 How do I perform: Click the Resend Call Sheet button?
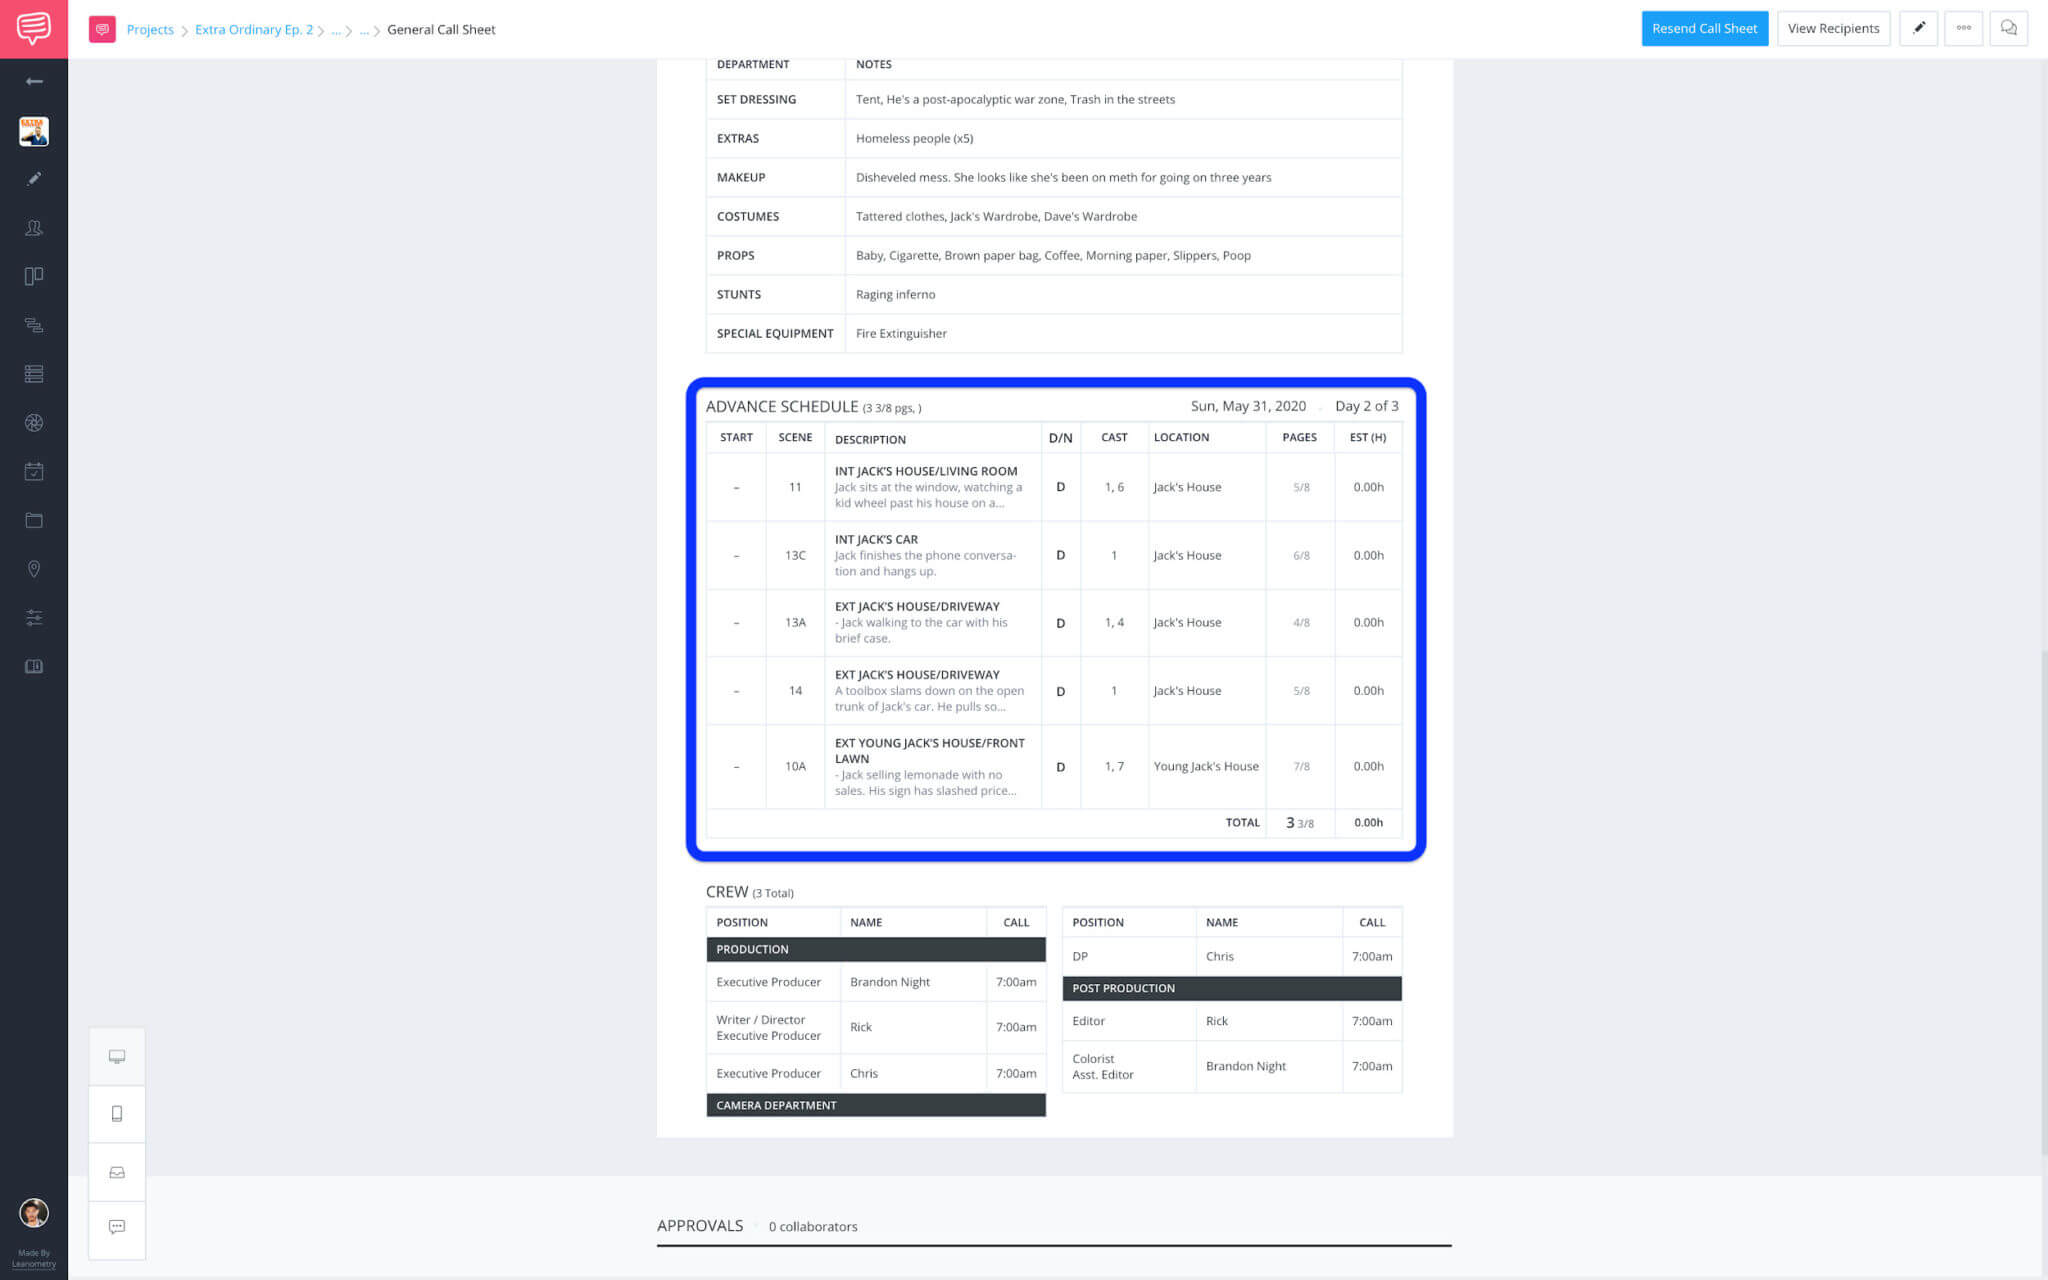(1704, 28)
